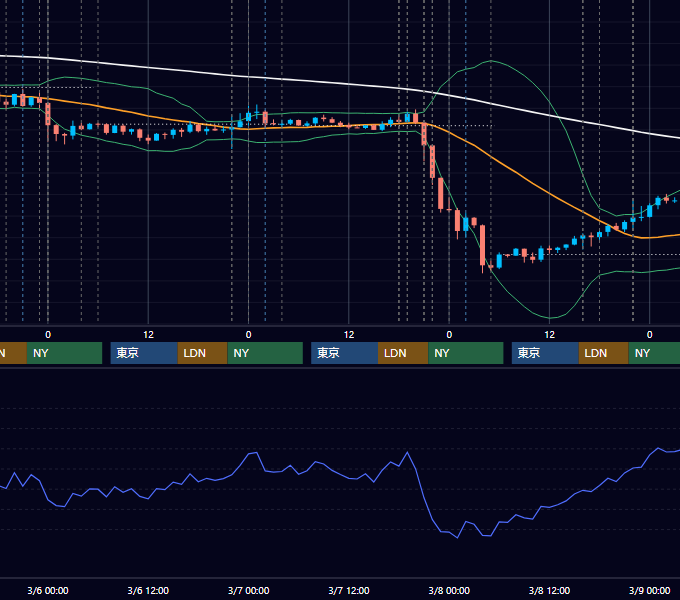The height and width of the screenshot is (600, 680).
Task: Click the 東京 session block on March 6
Action: [x=144, y=353]
